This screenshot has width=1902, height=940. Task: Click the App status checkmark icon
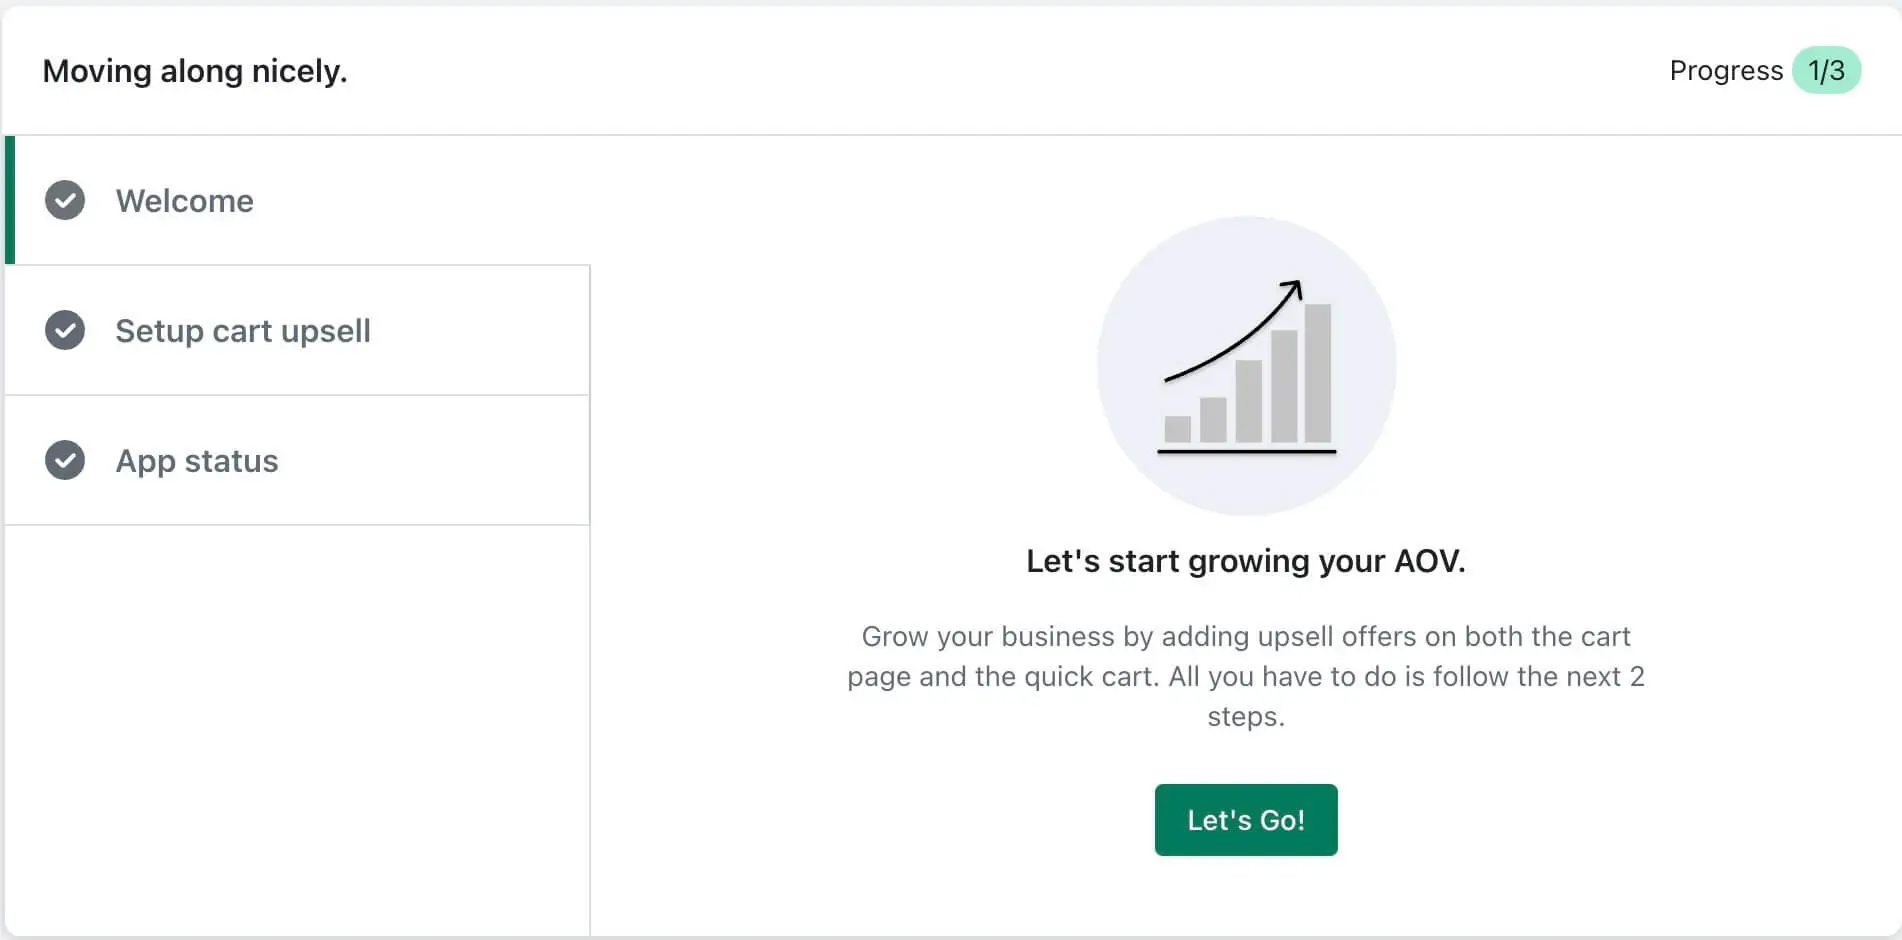pyautogui.click(x=65, y=460)
